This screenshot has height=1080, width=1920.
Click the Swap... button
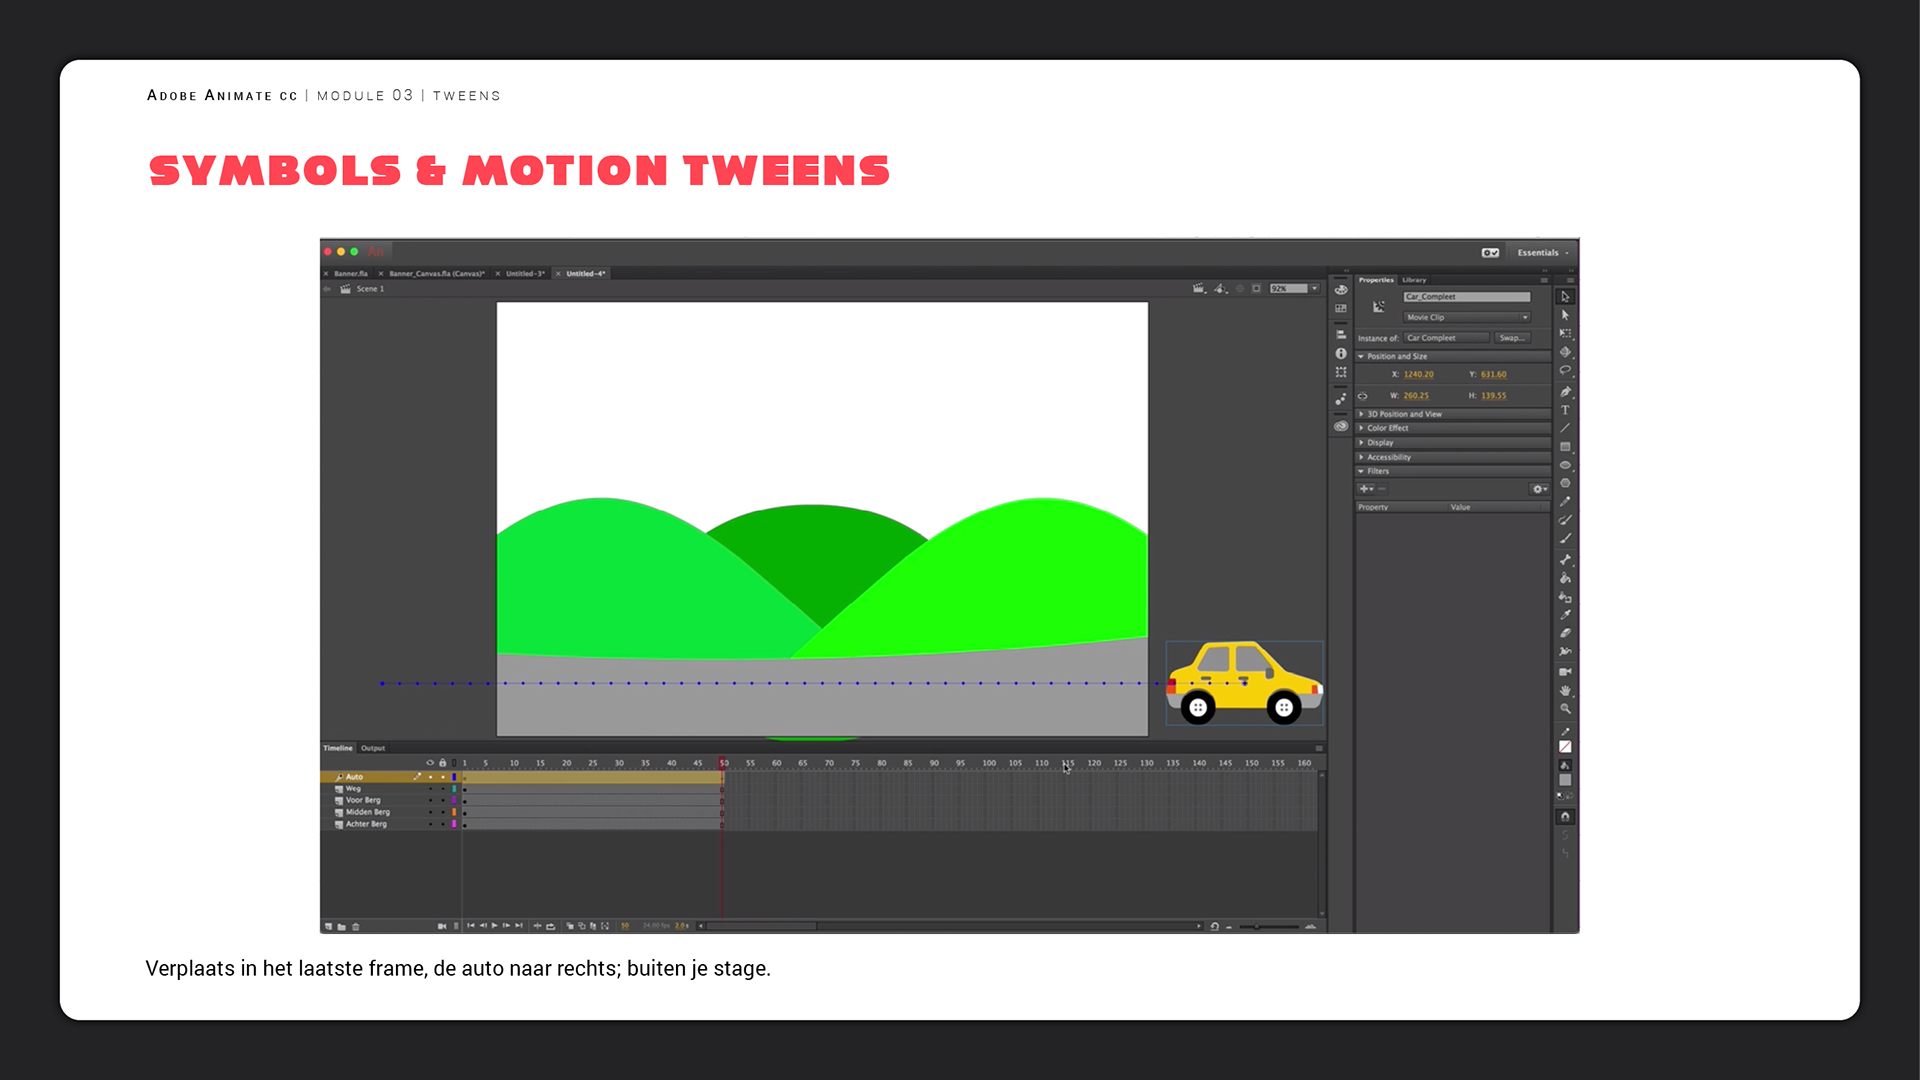[1511, 338]
